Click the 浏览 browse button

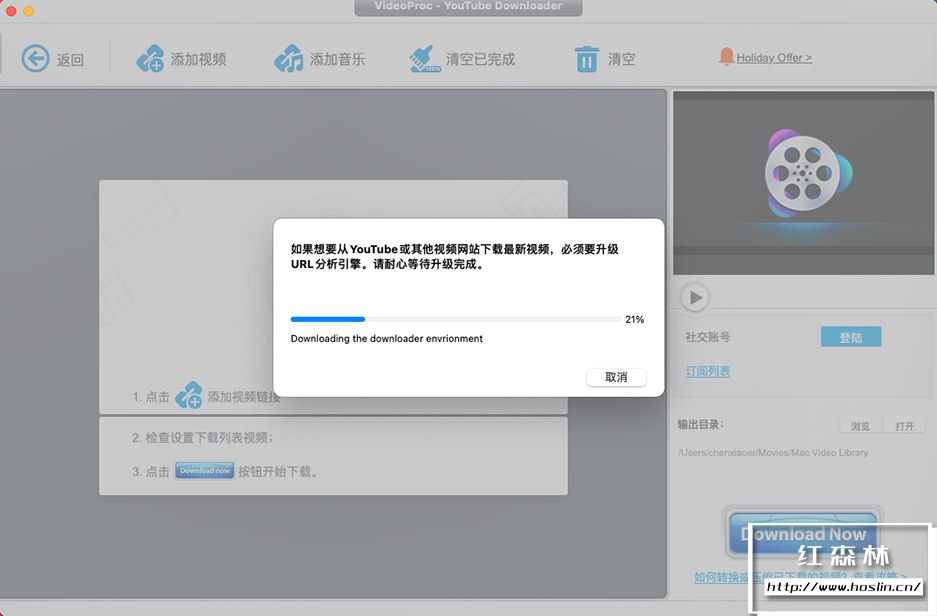(859, 425)
